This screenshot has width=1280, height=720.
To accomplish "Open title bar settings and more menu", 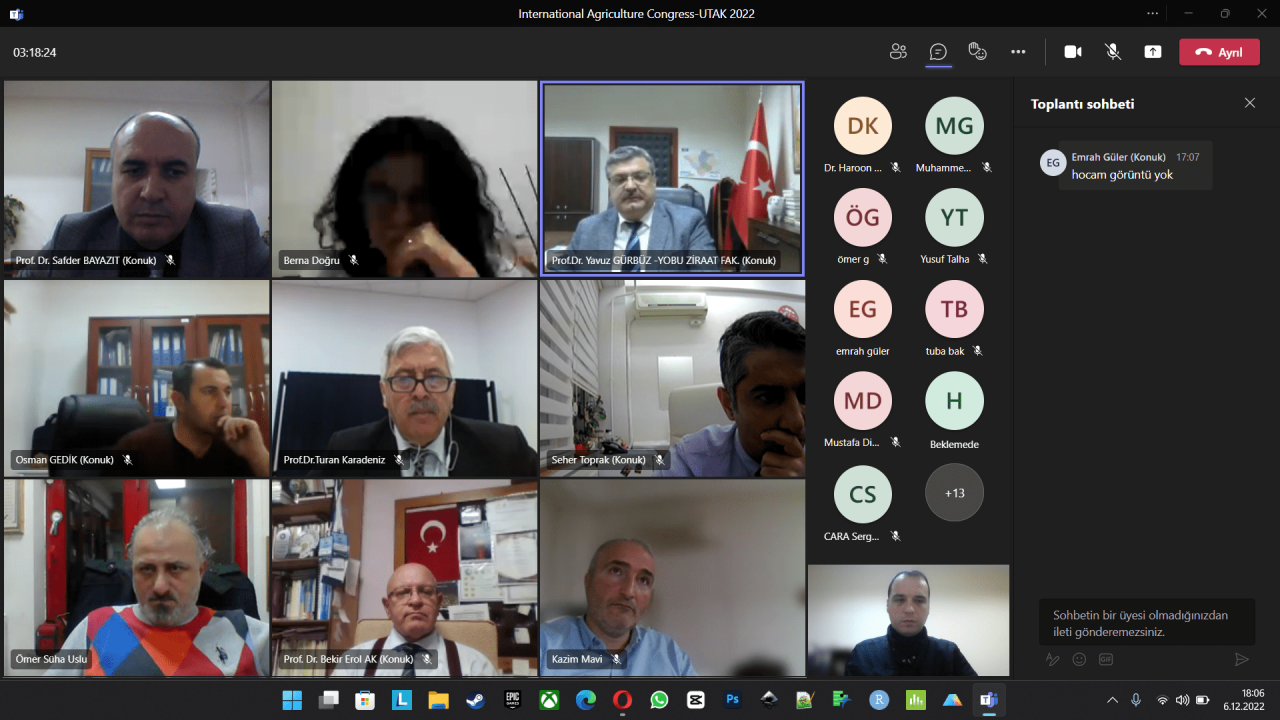I will click(1153, 14).
